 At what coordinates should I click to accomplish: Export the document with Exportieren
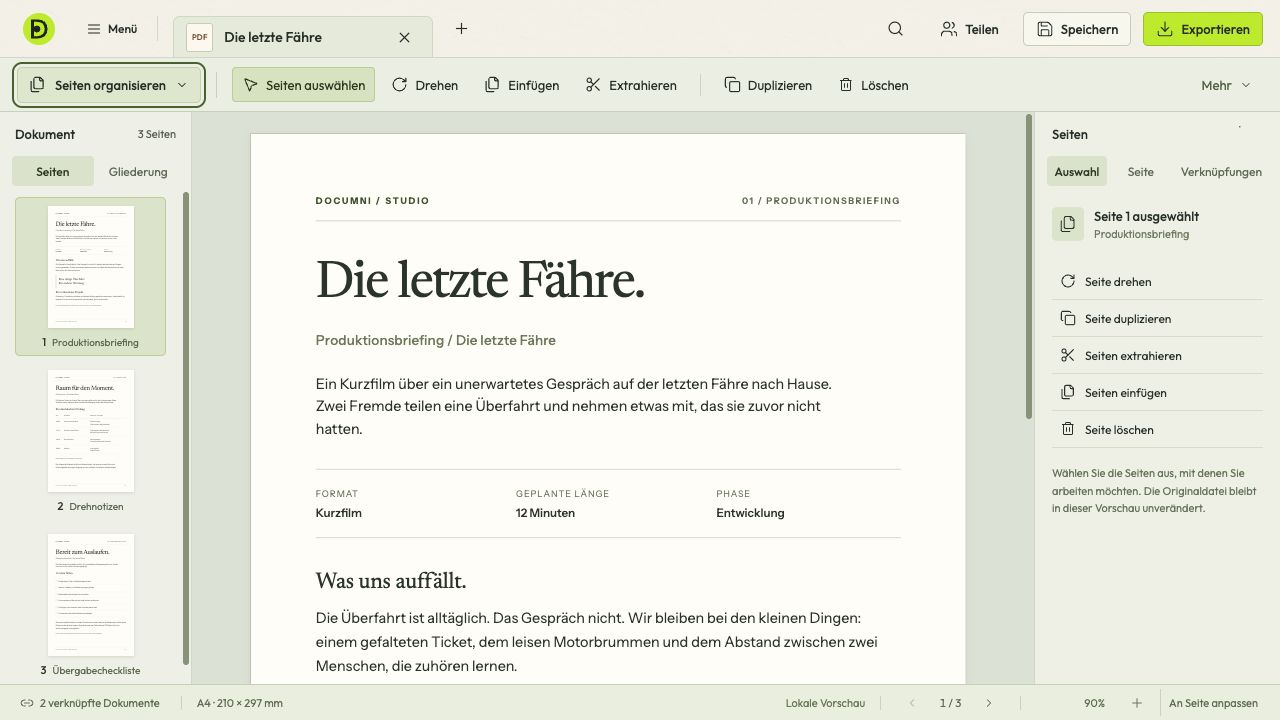point(1203,29)
